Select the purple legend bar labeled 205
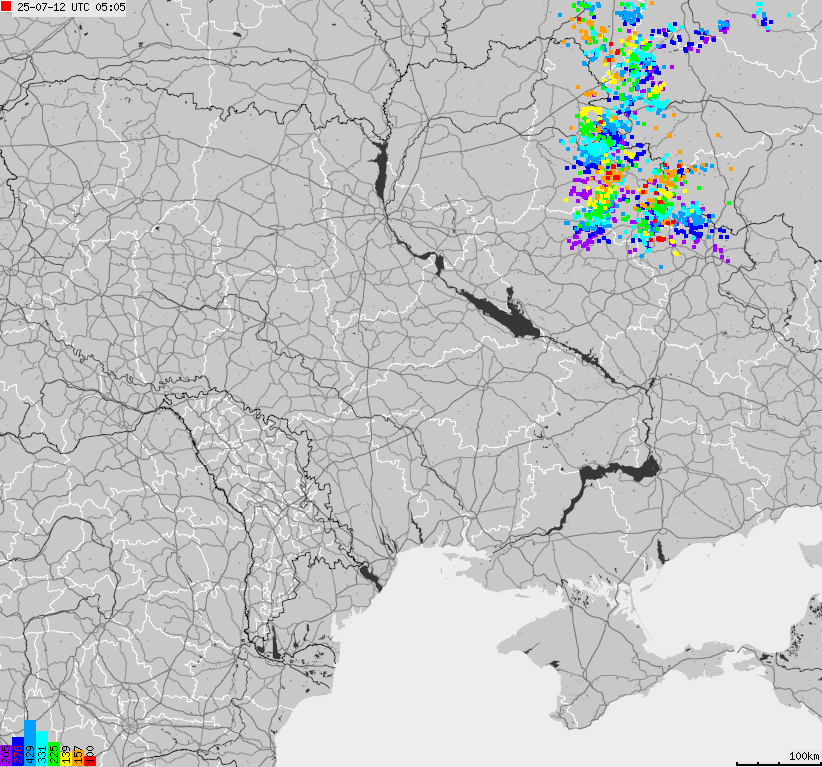This screenshot has height=767, width=822. click(6, 755)
